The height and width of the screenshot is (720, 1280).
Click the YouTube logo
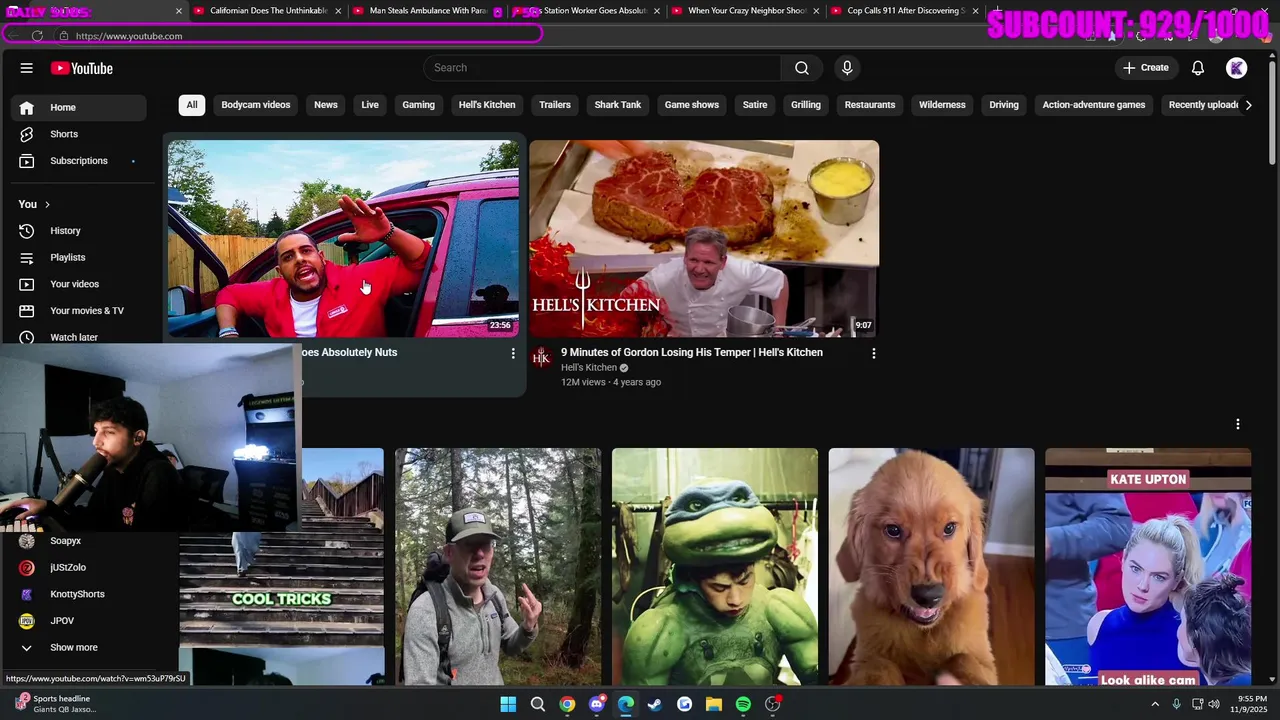(82, 68)
